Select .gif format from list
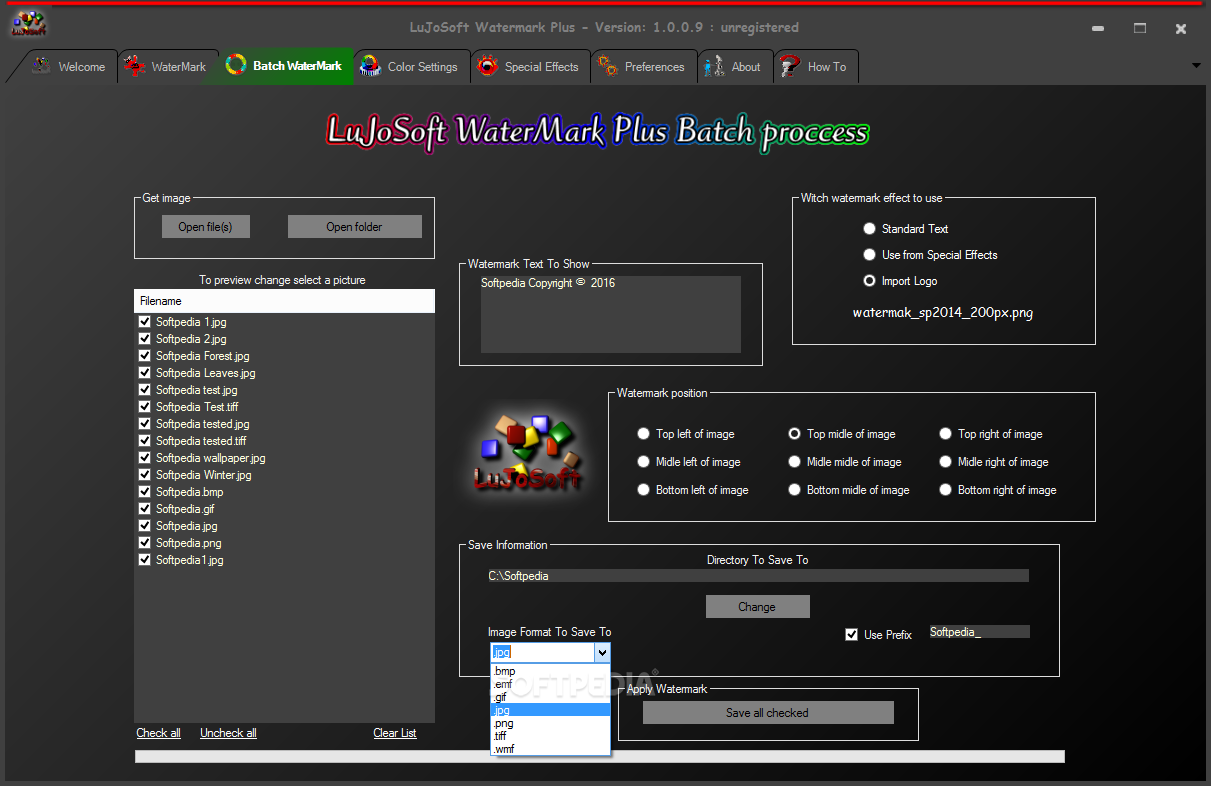The height and width of the screenshot is (786, 1211). pos(550,697)
